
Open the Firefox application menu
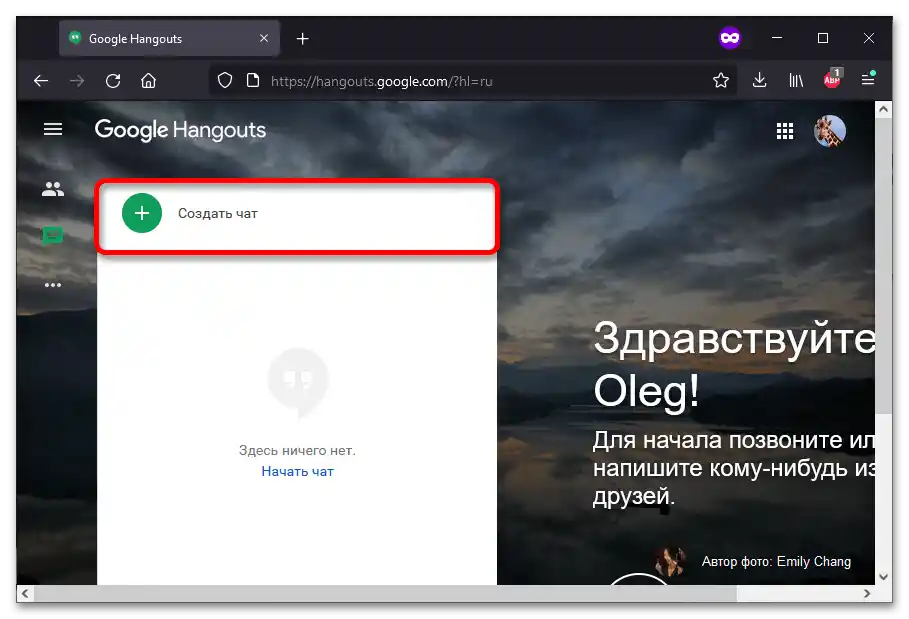868,79
